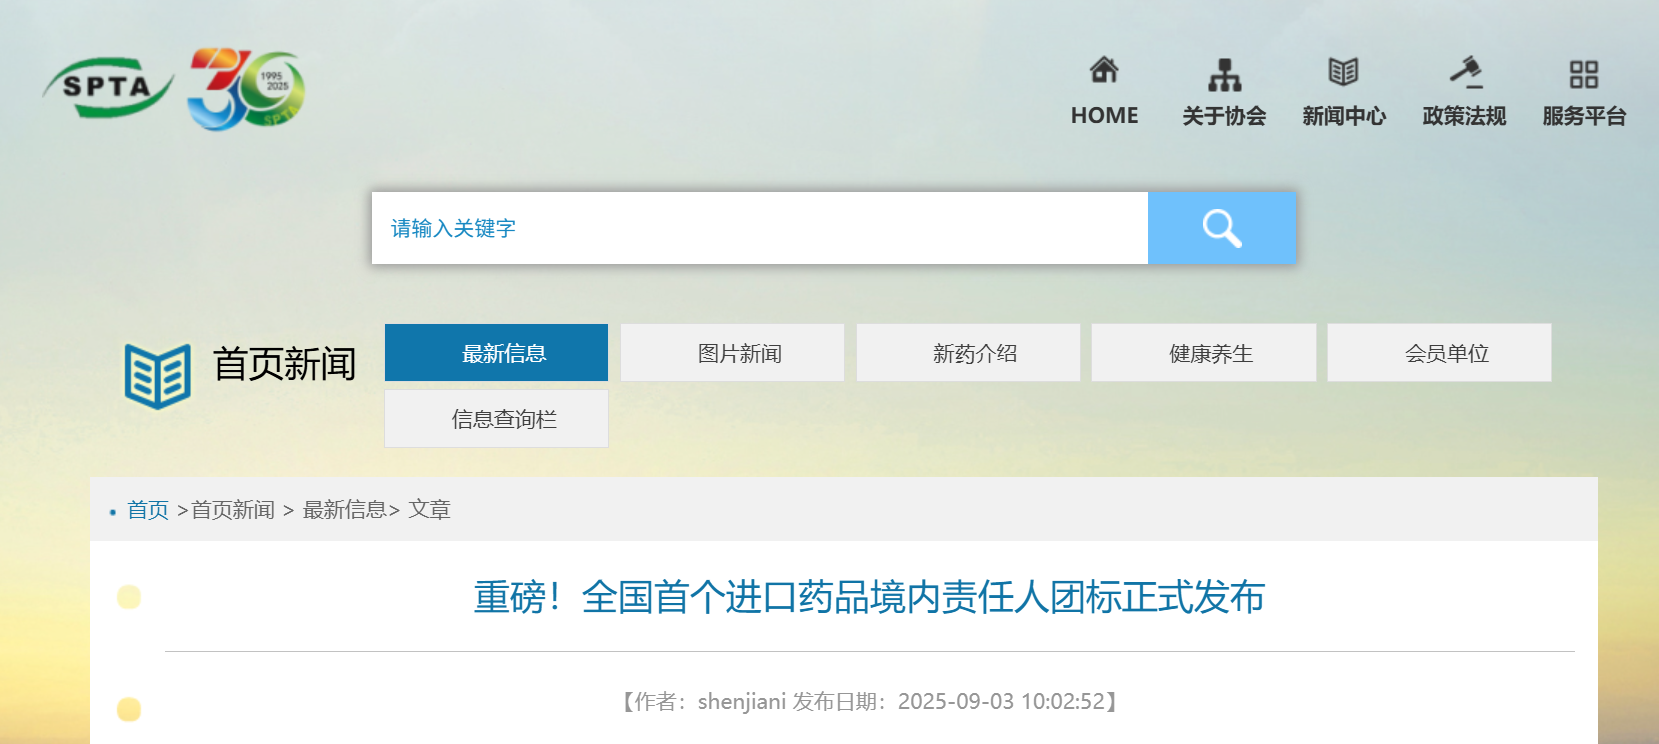Switch to the 图片新闻 tab

tap(732, 353)
